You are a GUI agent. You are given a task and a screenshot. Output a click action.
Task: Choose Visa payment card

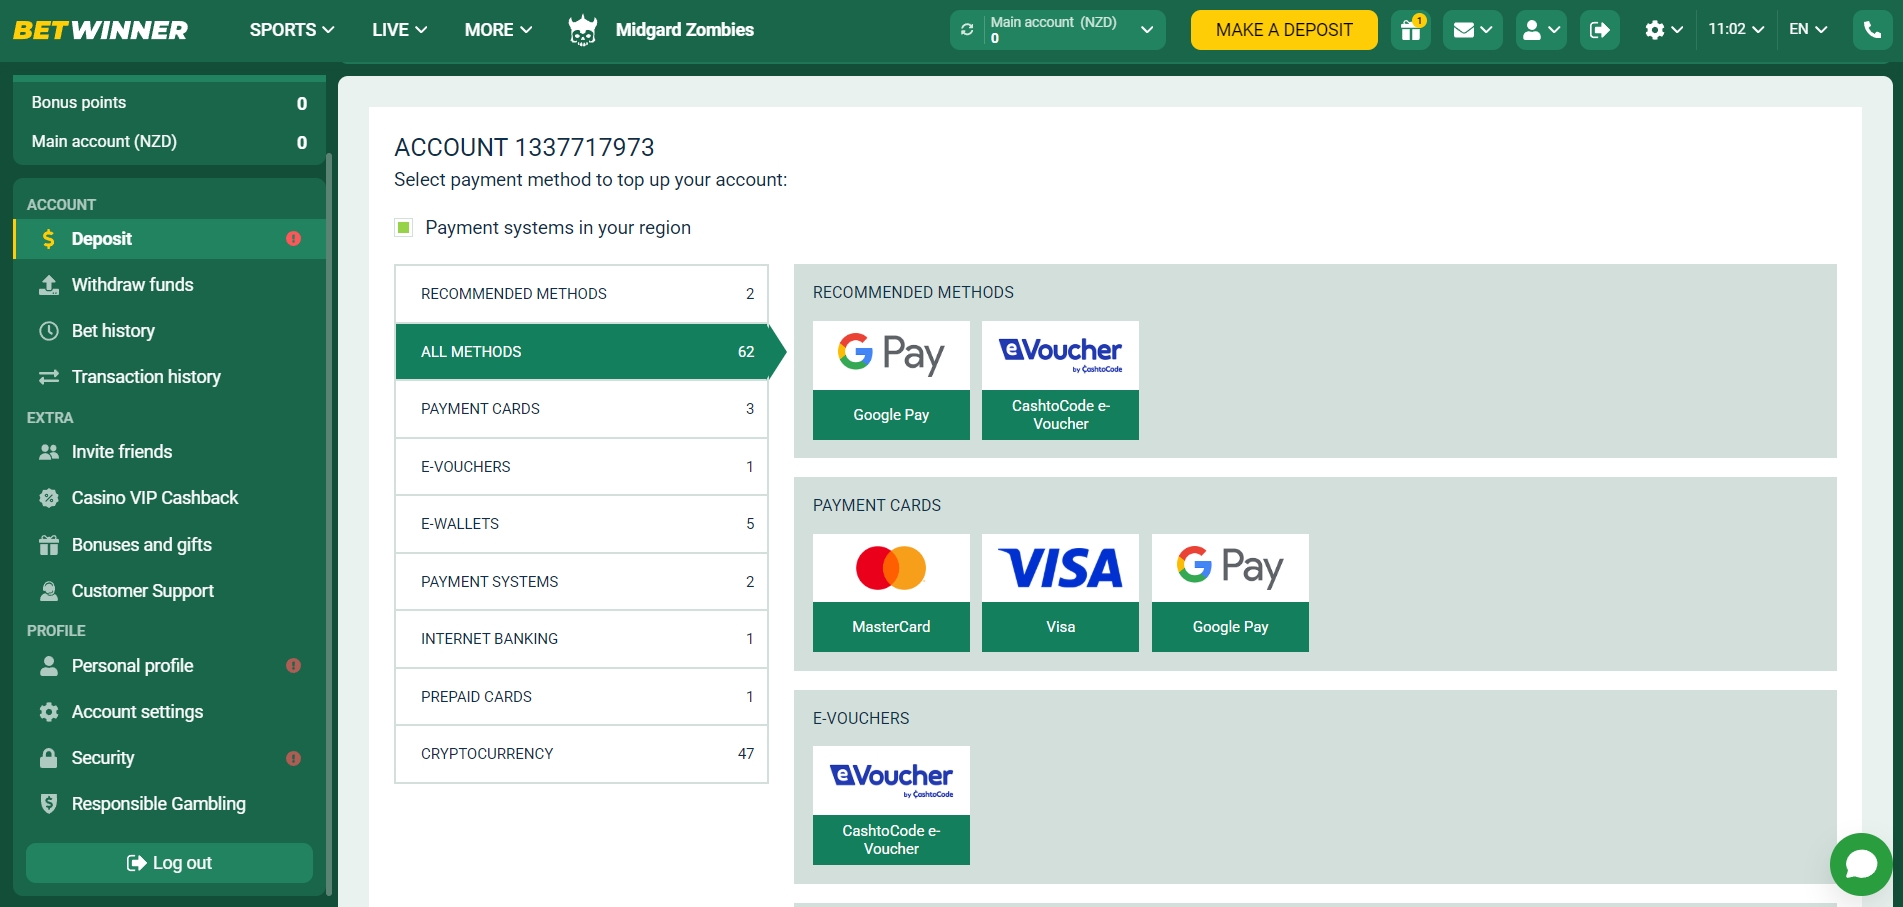(1060, 593)
